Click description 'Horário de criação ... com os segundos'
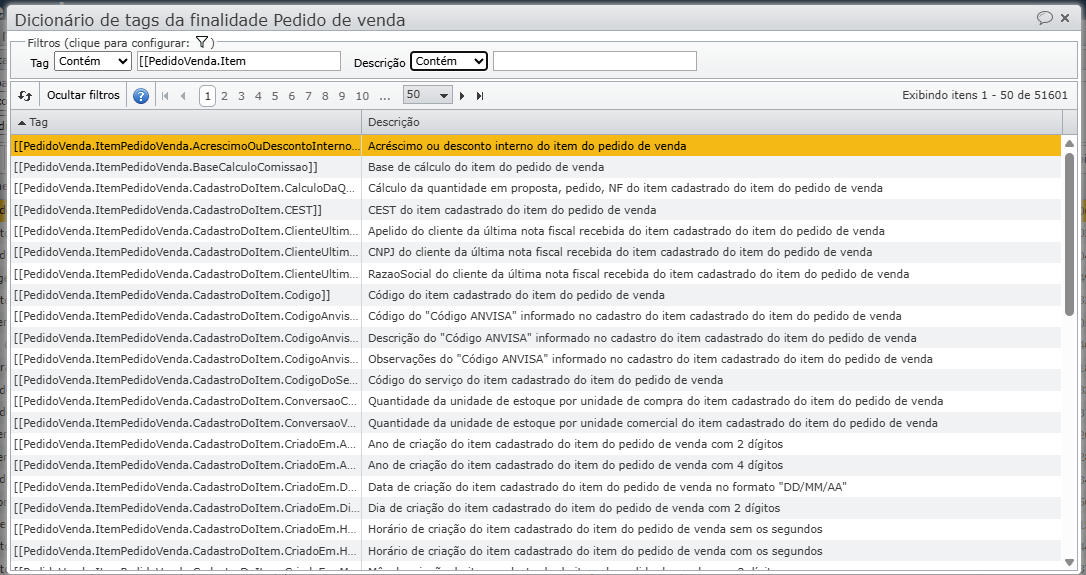The width and height of the screenshot is (1086, 575). point(595,551)
